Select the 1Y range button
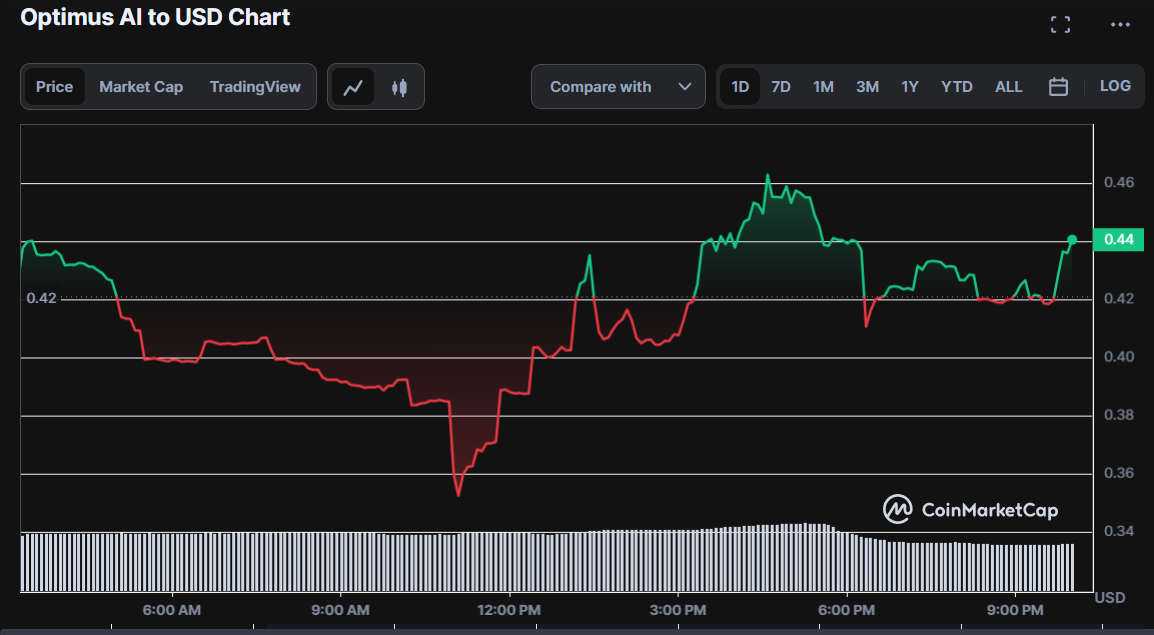The width and height of the screenshot is (1154, 635). (x=909, y=87)
